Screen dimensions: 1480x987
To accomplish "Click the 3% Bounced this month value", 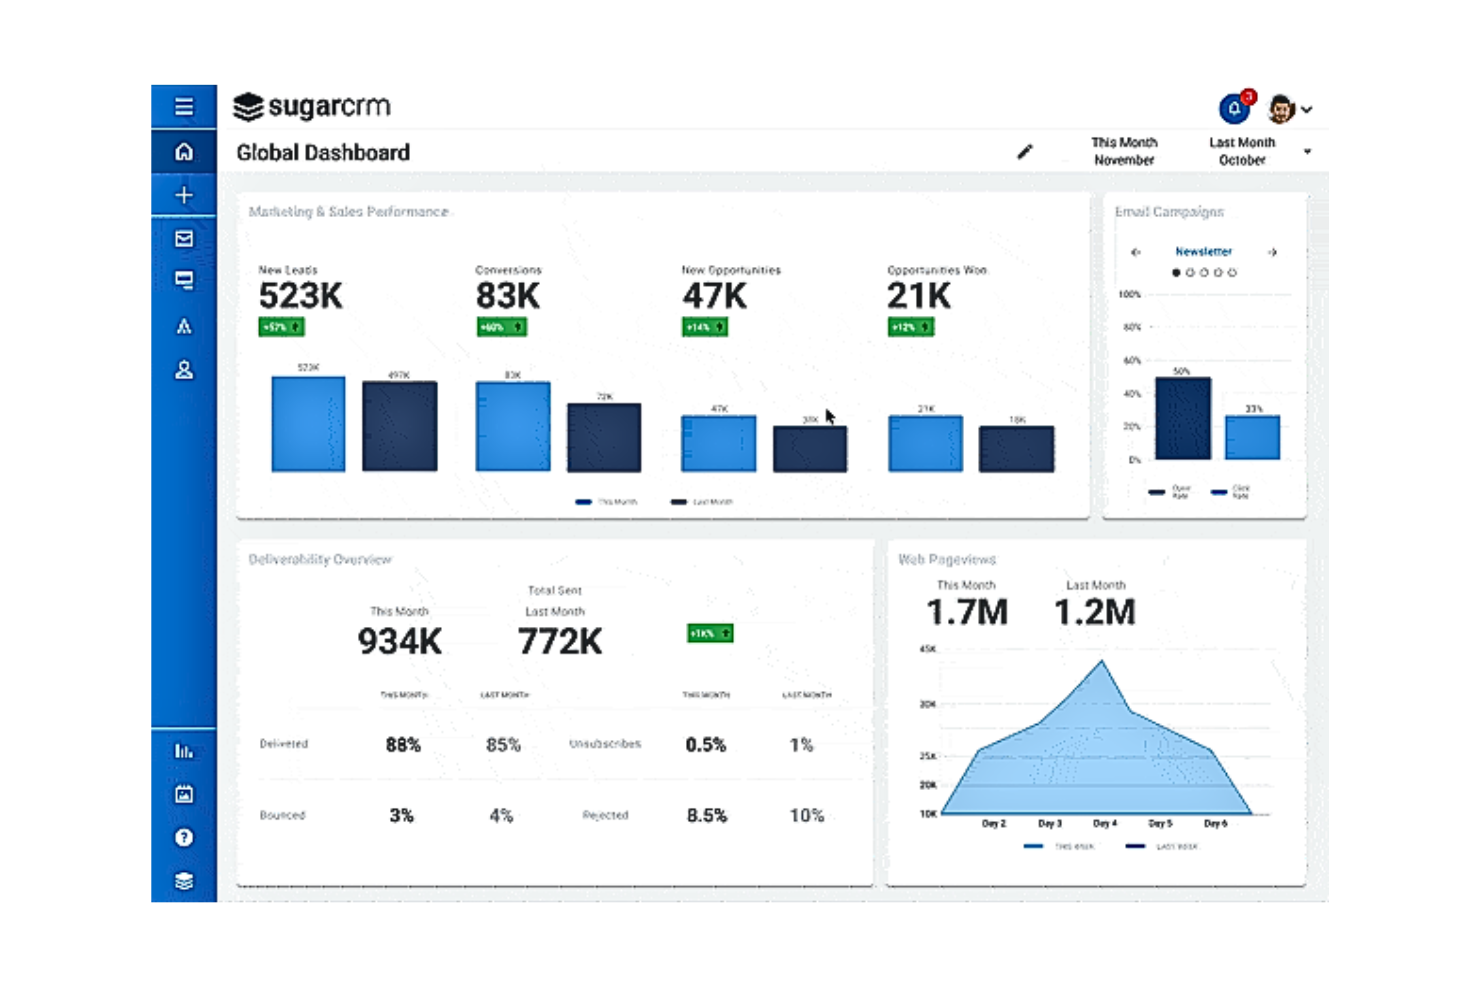I will pos(401,816).
